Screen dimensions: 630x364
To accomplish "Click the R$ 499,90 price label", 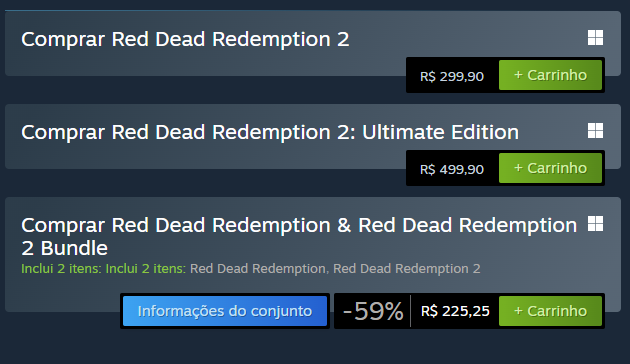I will coord(452,169).
